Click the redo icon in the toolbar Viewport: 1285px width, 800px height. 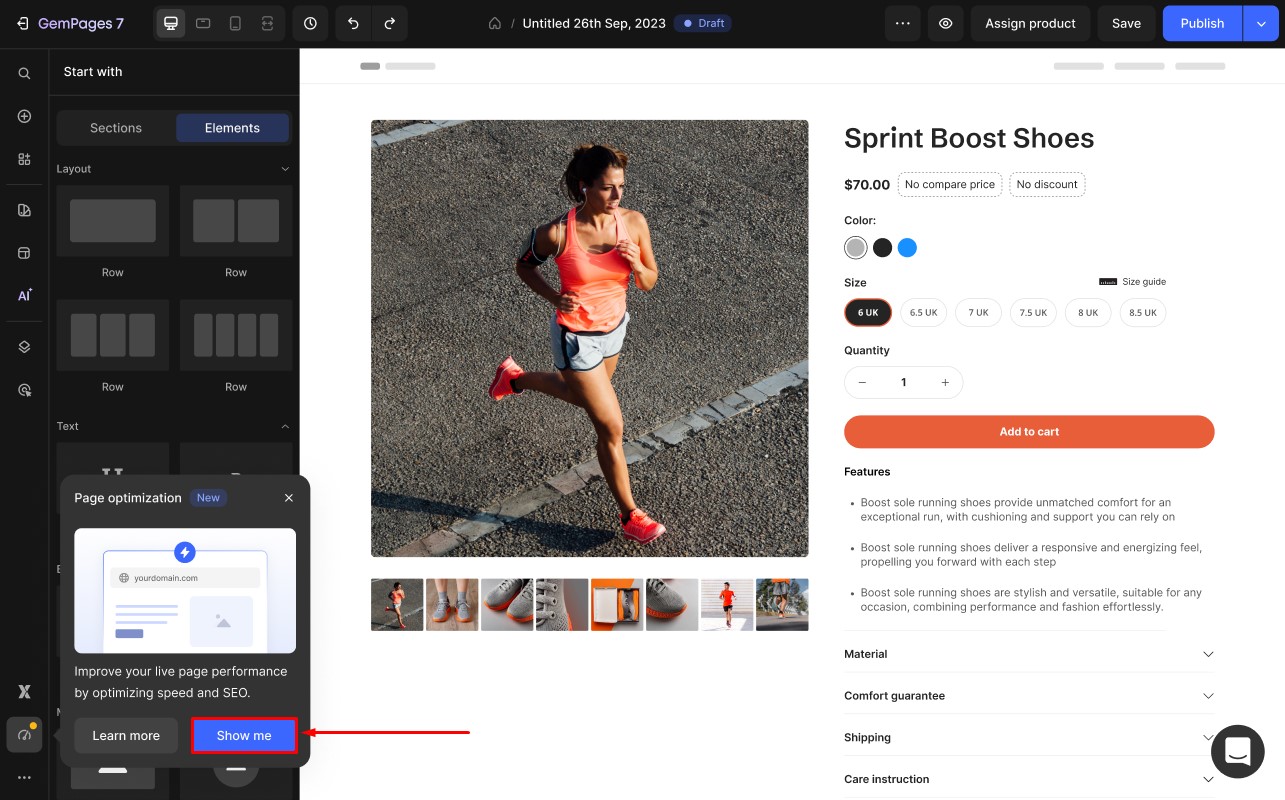coord(389,23)
